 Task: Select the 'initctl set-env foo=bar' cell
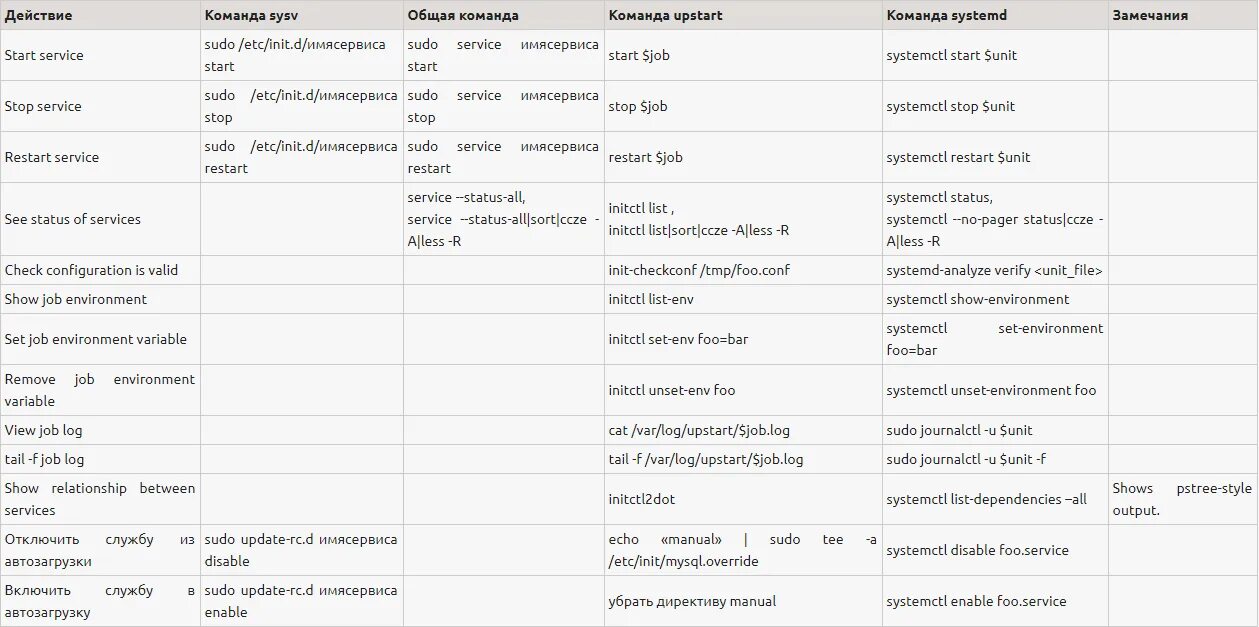678,339
